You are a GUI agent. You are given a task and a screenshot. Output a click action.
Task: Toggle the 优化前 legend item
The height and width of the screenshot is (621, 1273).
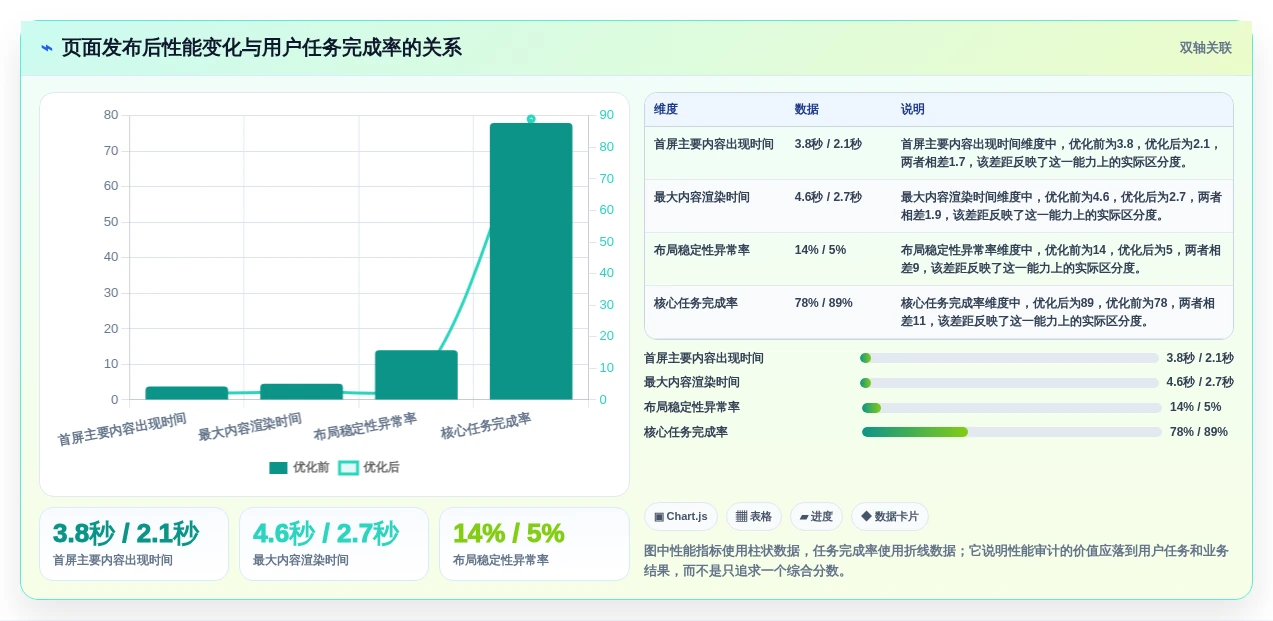pyautogui.click(x=299, y=467)
